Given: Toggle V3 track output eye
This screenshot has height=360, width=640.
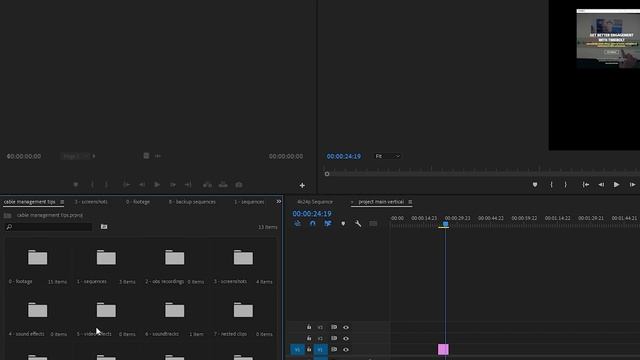Looking at the screenshot, I should point(346,327).
